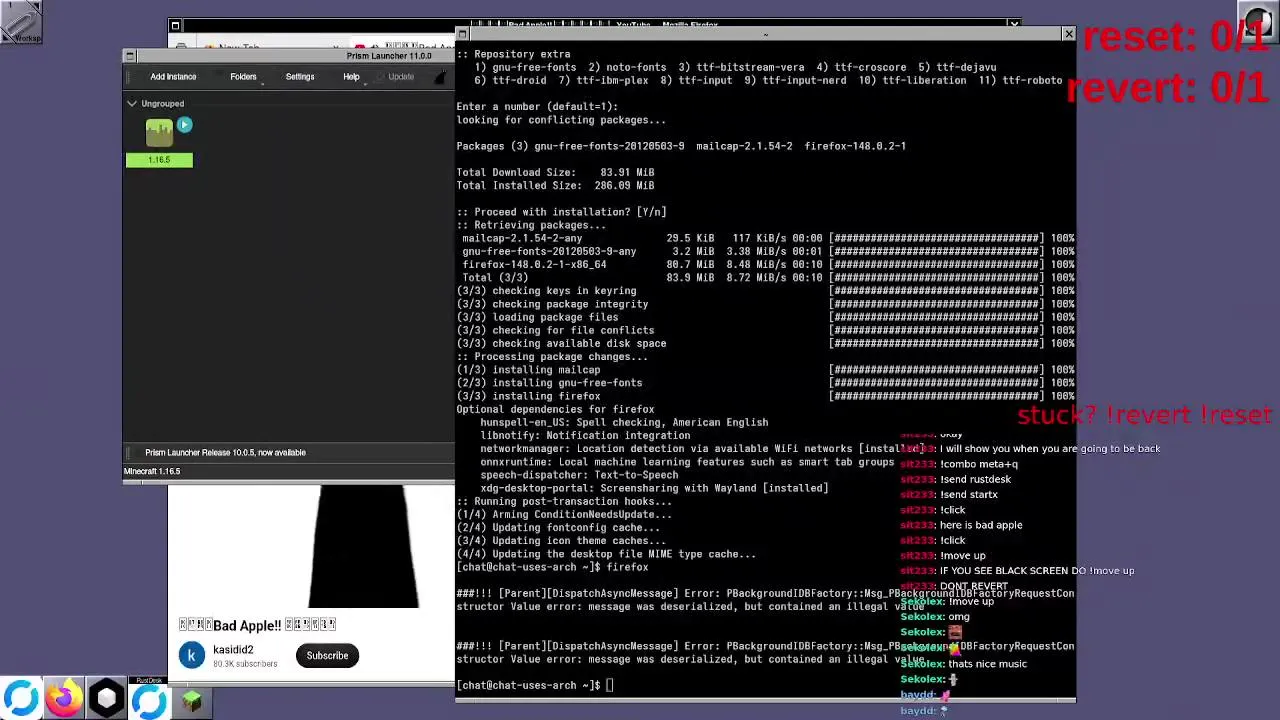Click the Bad Apple video player area
This screenshot has width=1280, height=720.
click(x=311, y=547)
